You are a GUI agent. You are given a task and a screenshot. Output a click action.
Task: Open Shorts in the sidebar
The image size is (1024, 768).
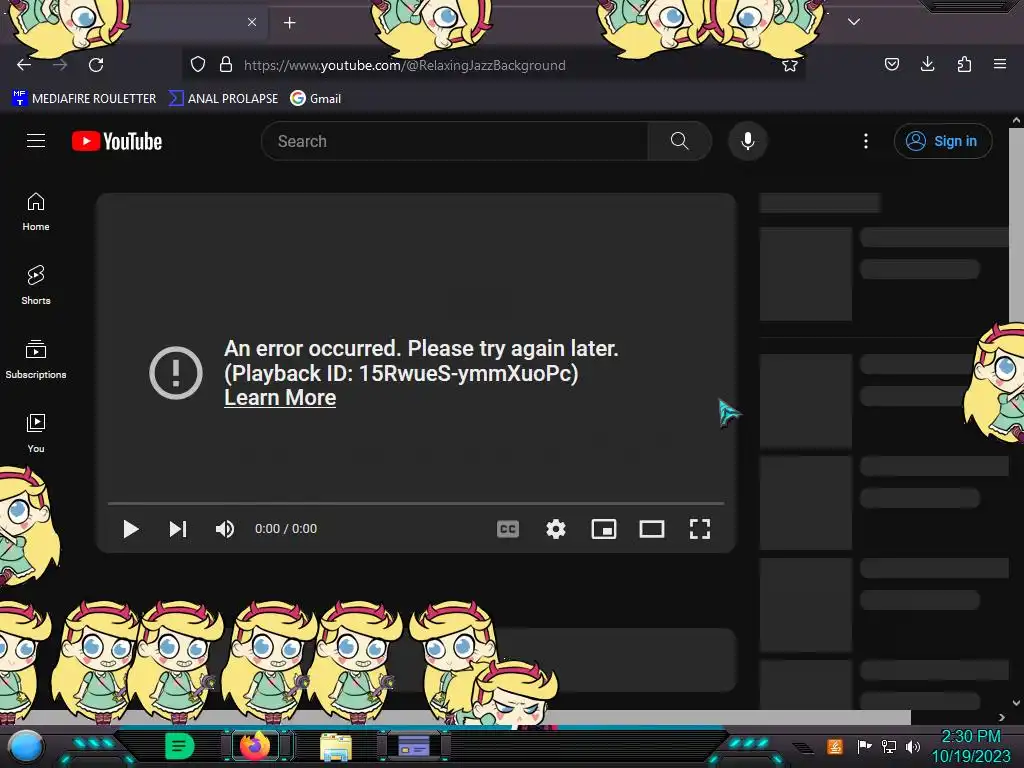coord(36,285)
